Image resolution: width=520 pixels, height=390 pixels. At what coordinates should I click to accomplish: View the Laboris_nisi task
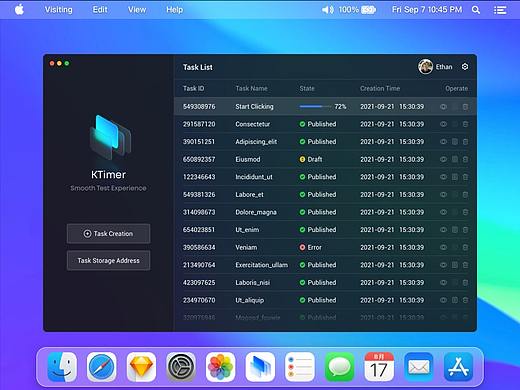coord(443,283)
